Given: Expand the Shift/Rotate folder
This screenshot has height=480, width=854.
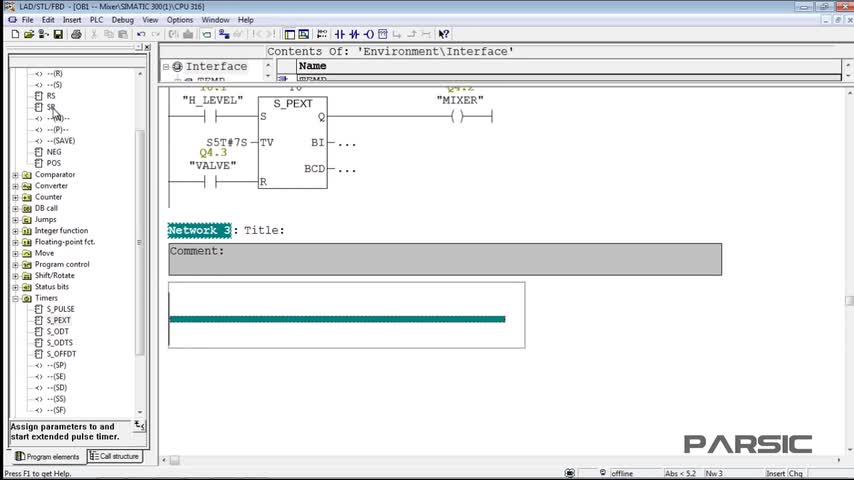Looking at the screenshot, I should point(16,276).
